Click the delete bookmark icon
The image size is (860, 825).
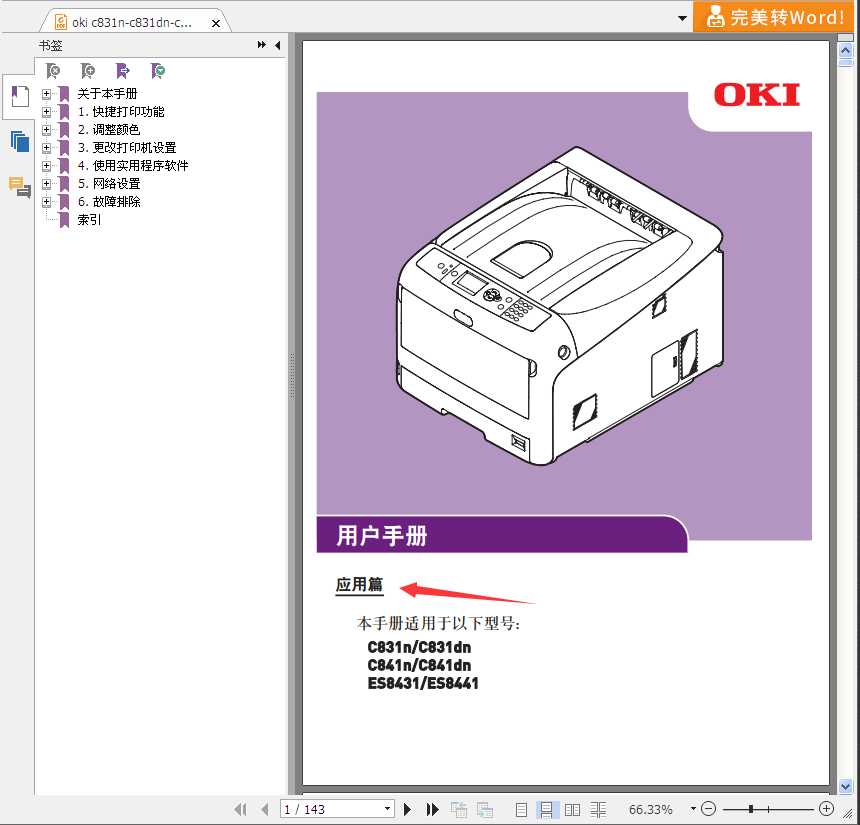tap(53, 71)
